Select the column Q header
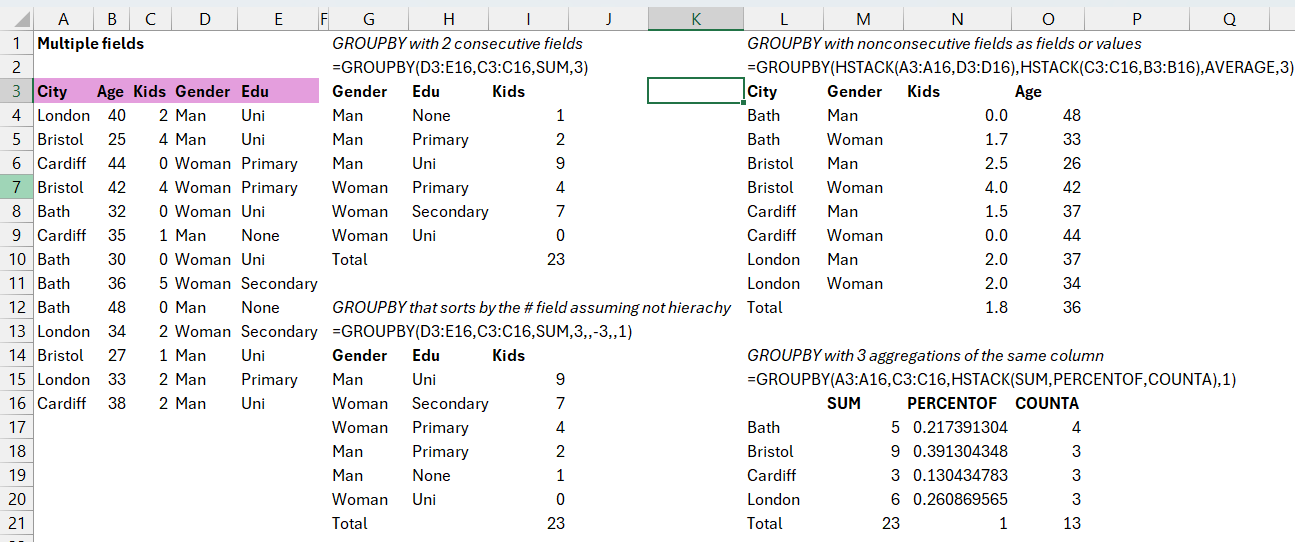The image size is (1295, 542). (1229, 19)
